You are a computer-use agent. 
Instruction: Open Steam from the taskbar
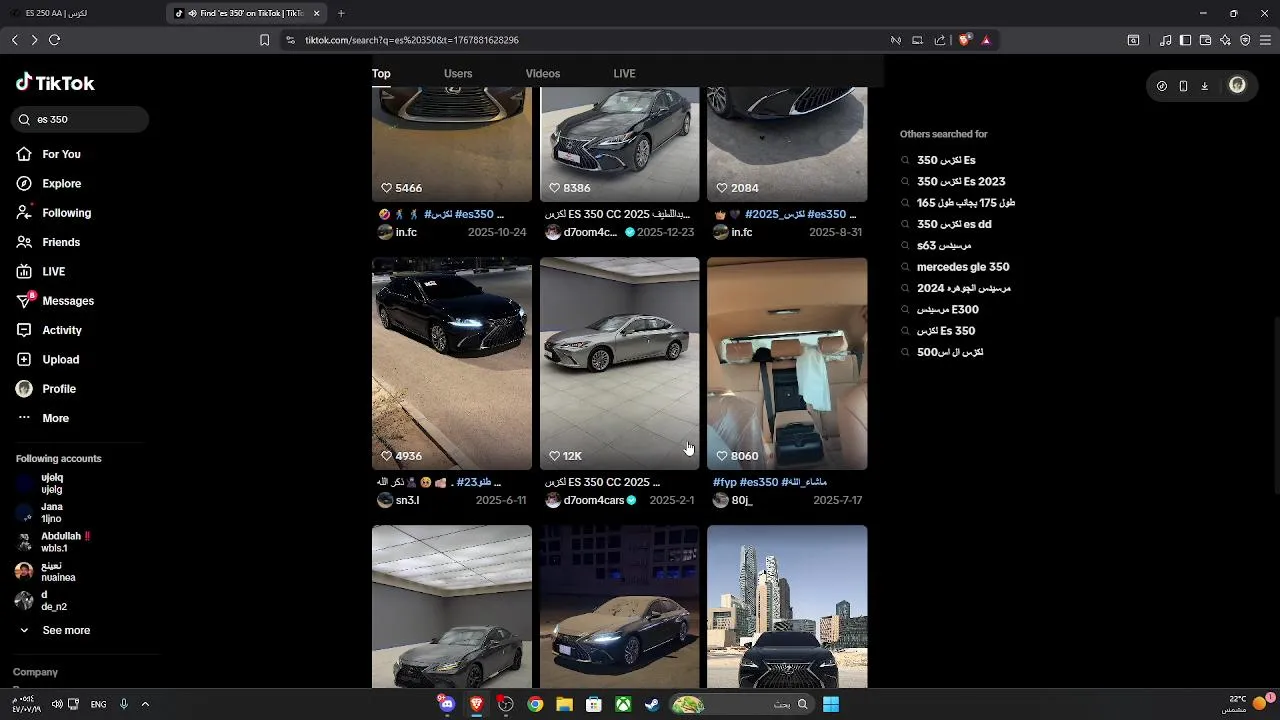click(652, 704)
